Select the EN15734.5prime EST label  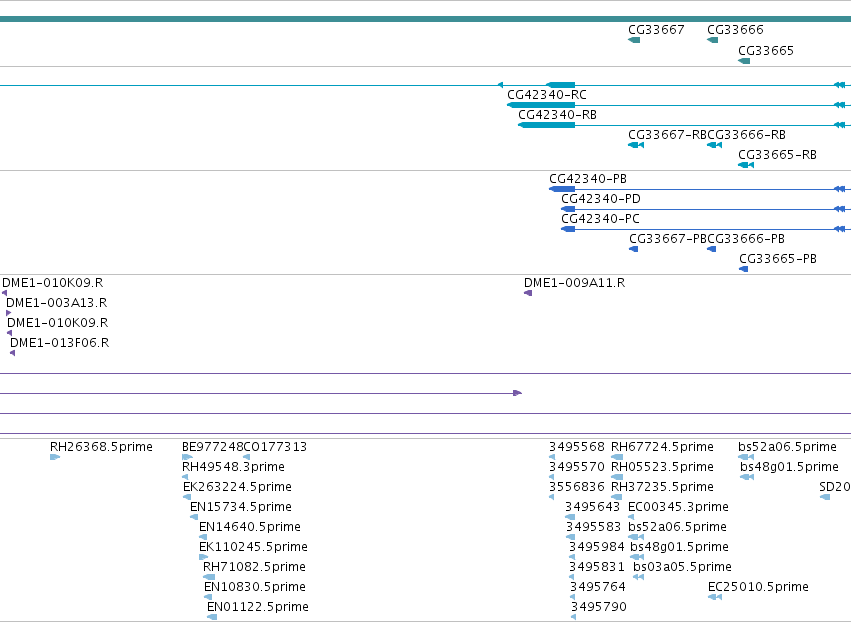pyautogui.click(x=241, y=507)
